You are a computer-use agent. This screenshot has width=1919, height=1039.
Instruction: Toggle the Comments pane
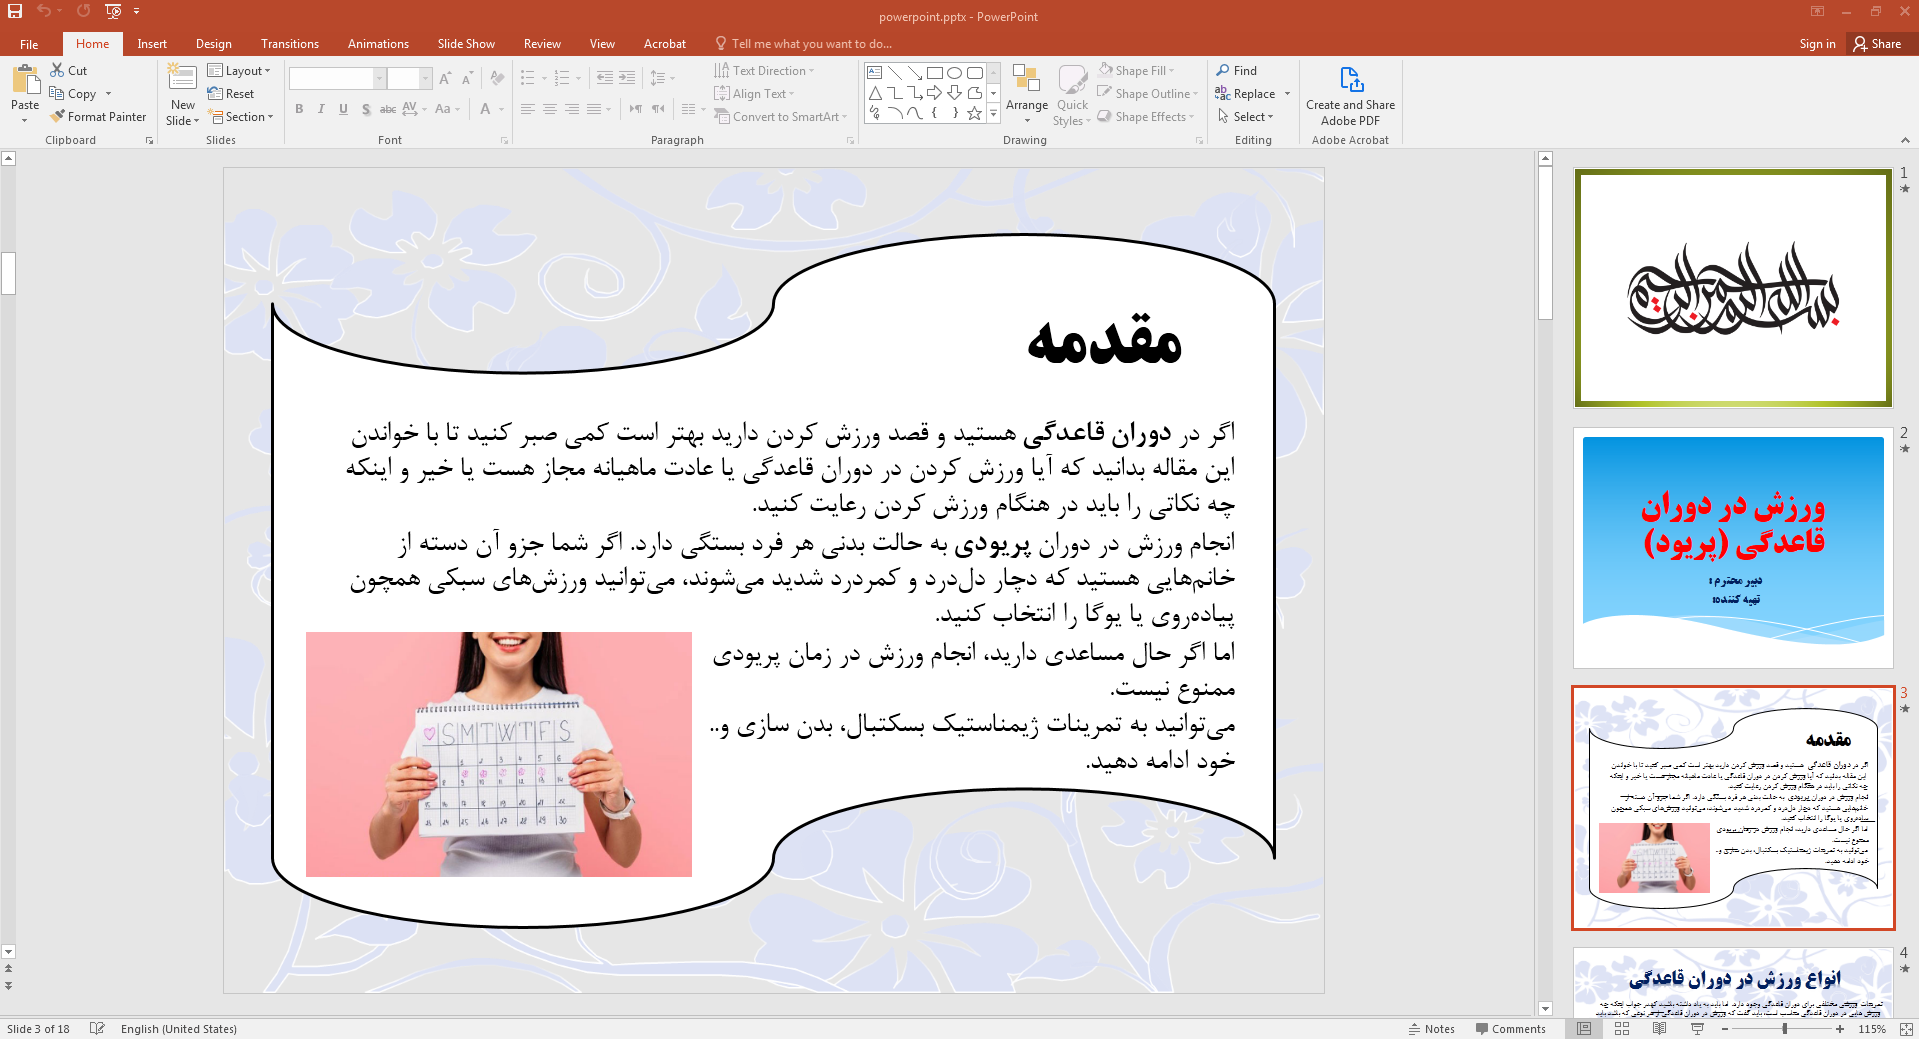pyautogui.click(x=1510, y=1028)
